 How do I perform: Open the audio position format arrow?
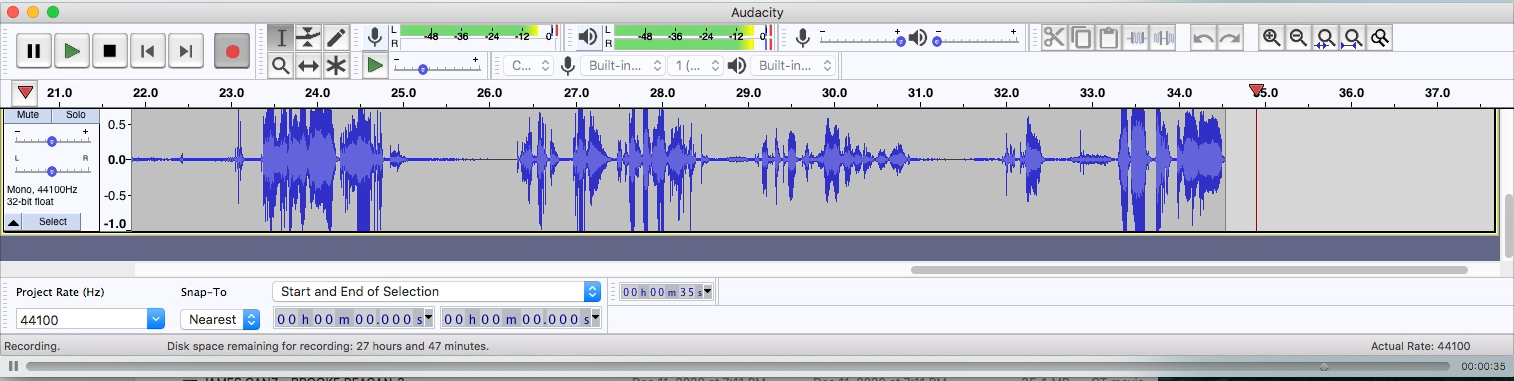pyautogui.click(x=708, y=292)
